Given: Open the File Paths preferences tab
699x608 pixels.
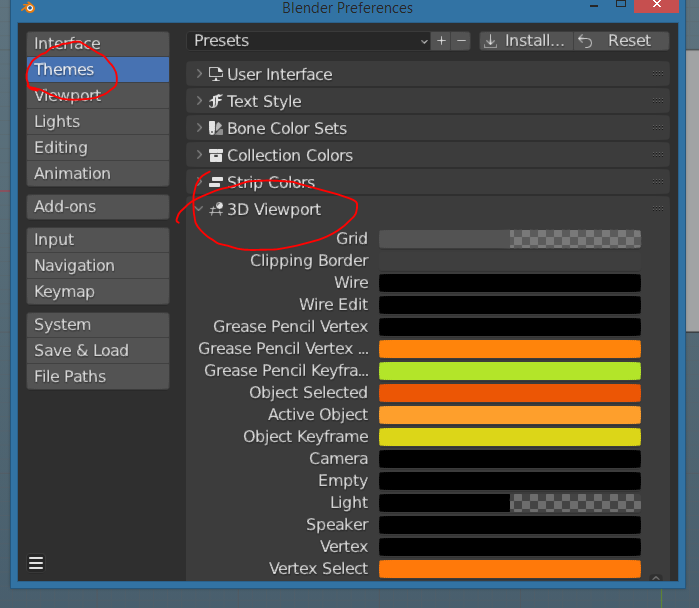Looking at the screenshot, I should 98,377.
